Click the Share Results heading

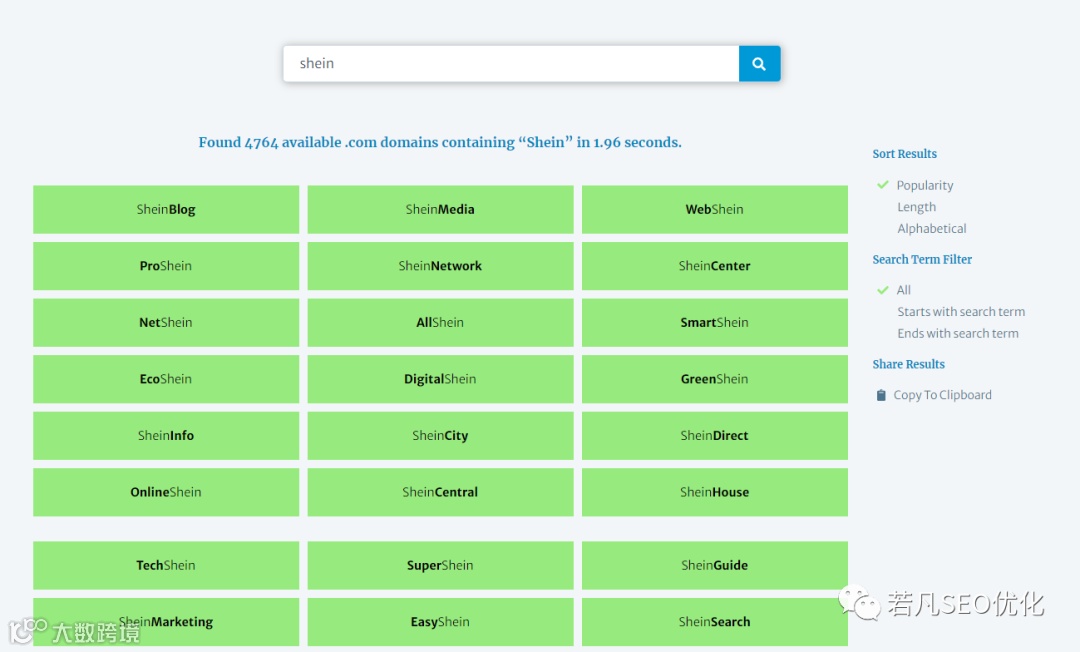(908, 364)
